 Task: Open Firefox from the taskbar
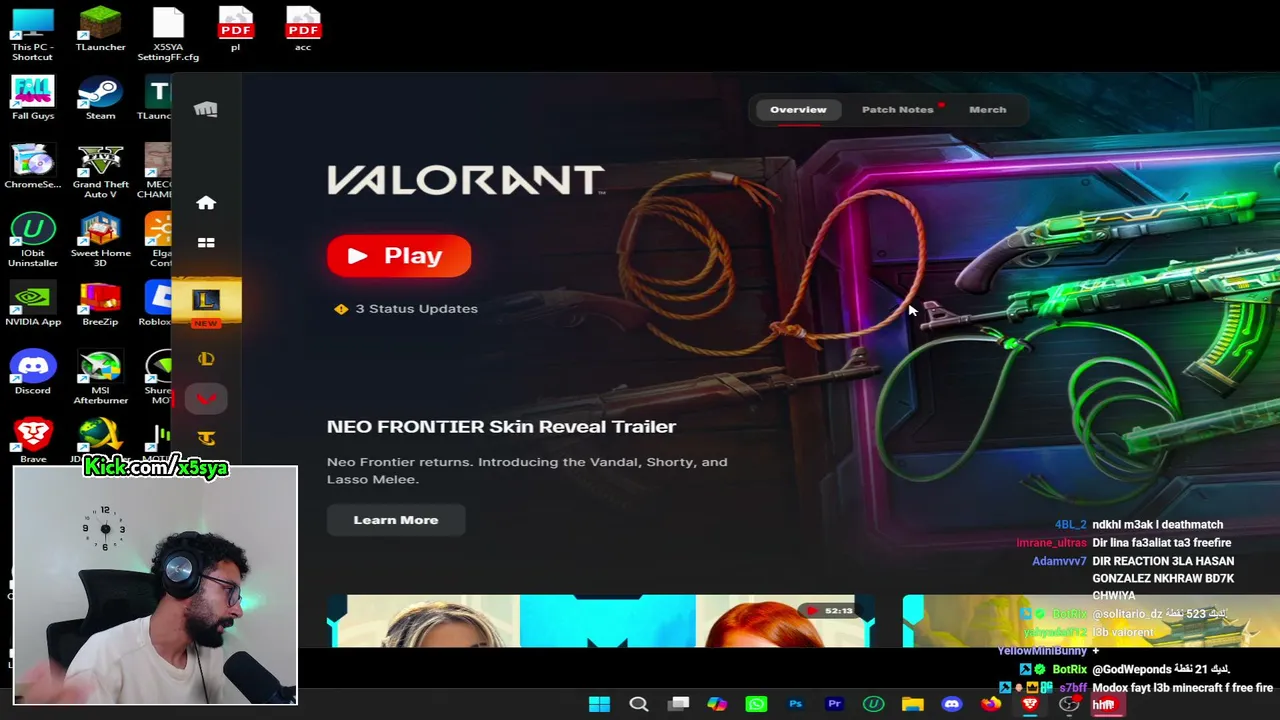click(x=990, y=704)
